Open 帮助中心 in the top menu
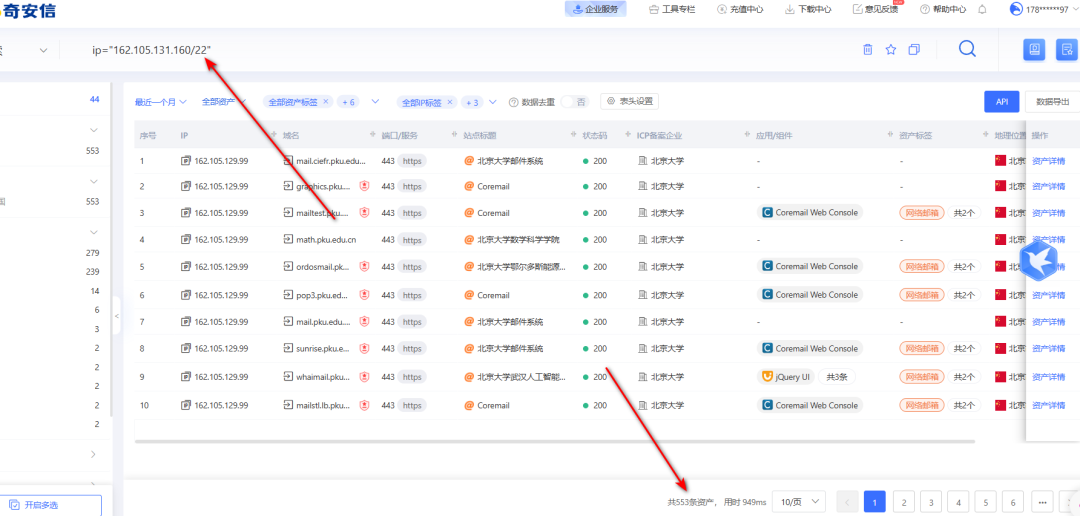 pos(944,10)
